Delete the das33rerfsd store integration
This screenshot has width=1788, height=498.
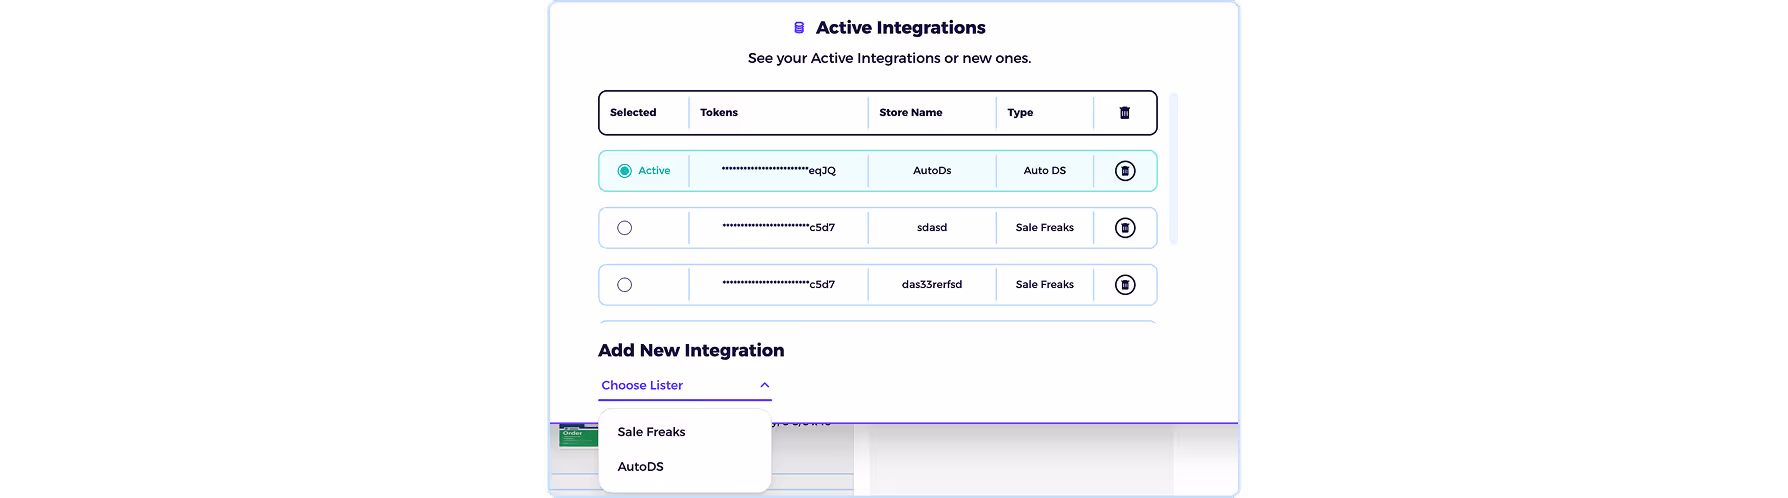1125,285
